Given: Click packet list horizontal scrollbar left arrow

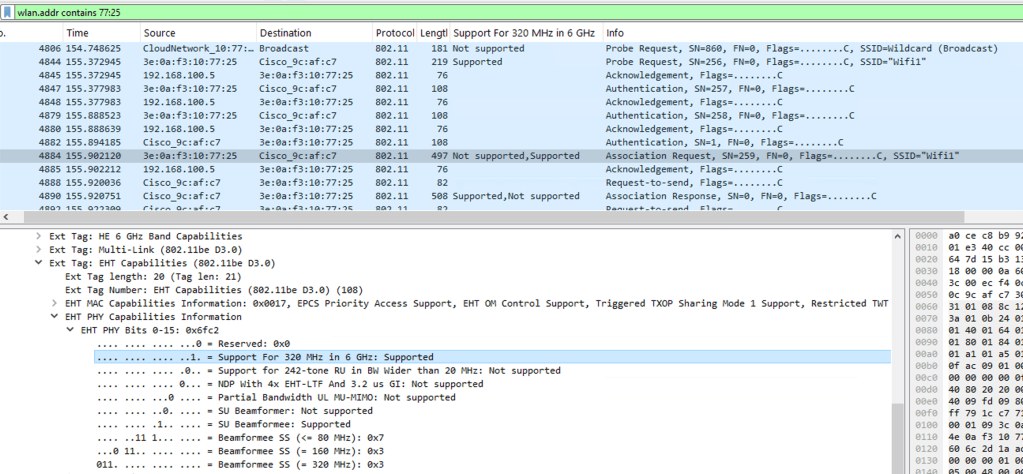Looking at the screenshot, I should coord(6,216).
